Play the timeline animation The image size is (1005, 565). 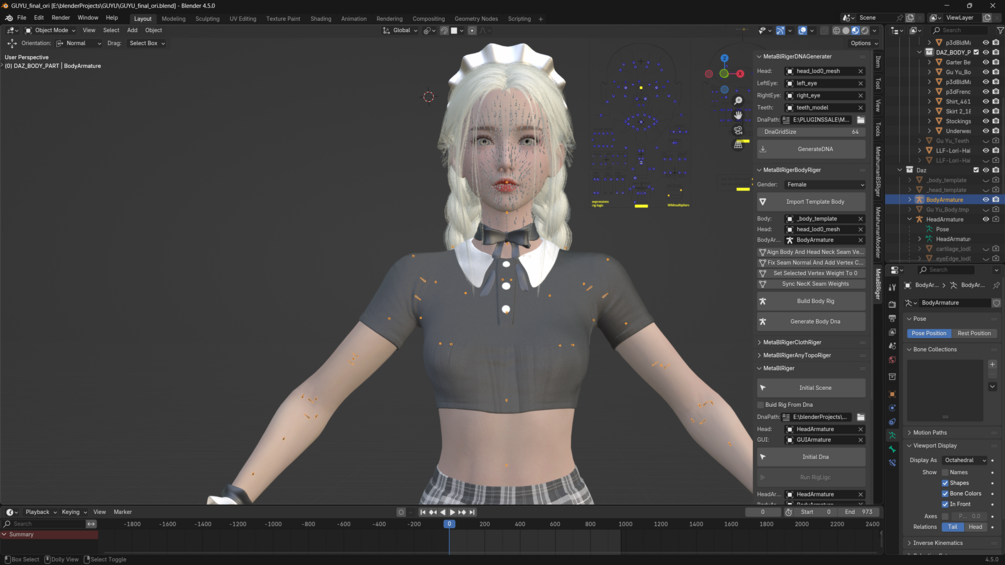pos(453,512)
